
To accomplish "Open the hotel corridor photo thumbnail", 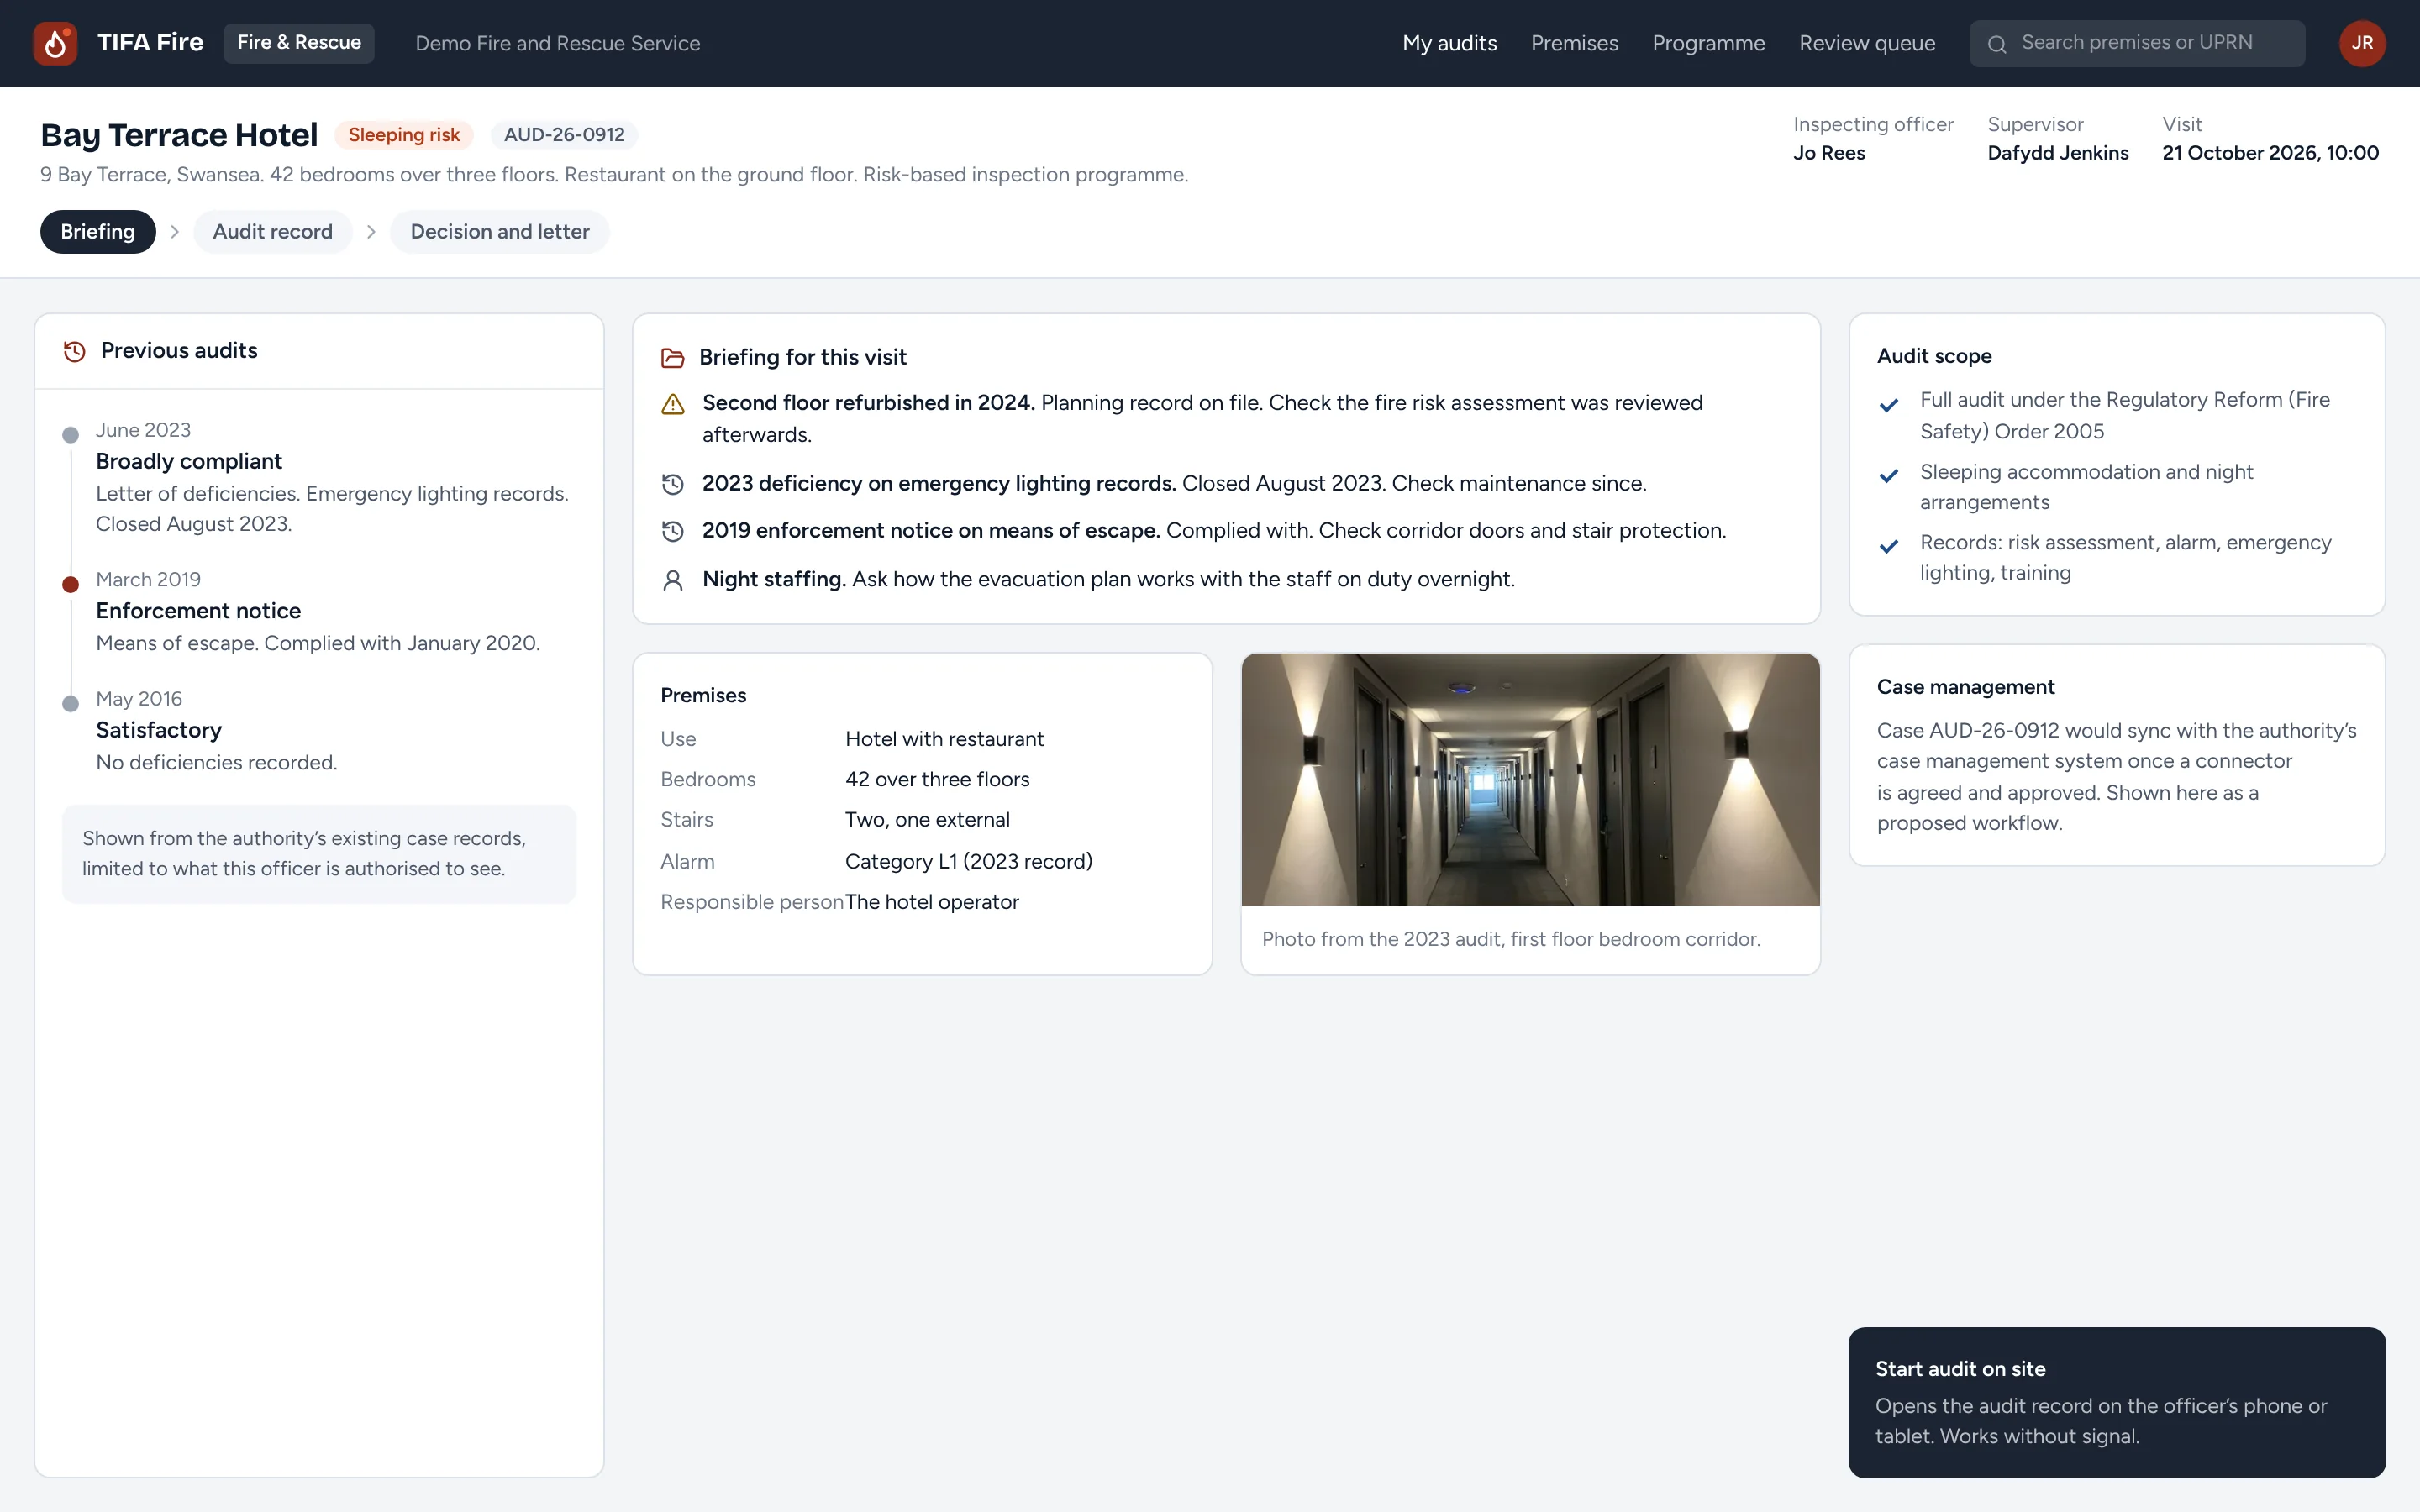I will tap(1530, 780).
